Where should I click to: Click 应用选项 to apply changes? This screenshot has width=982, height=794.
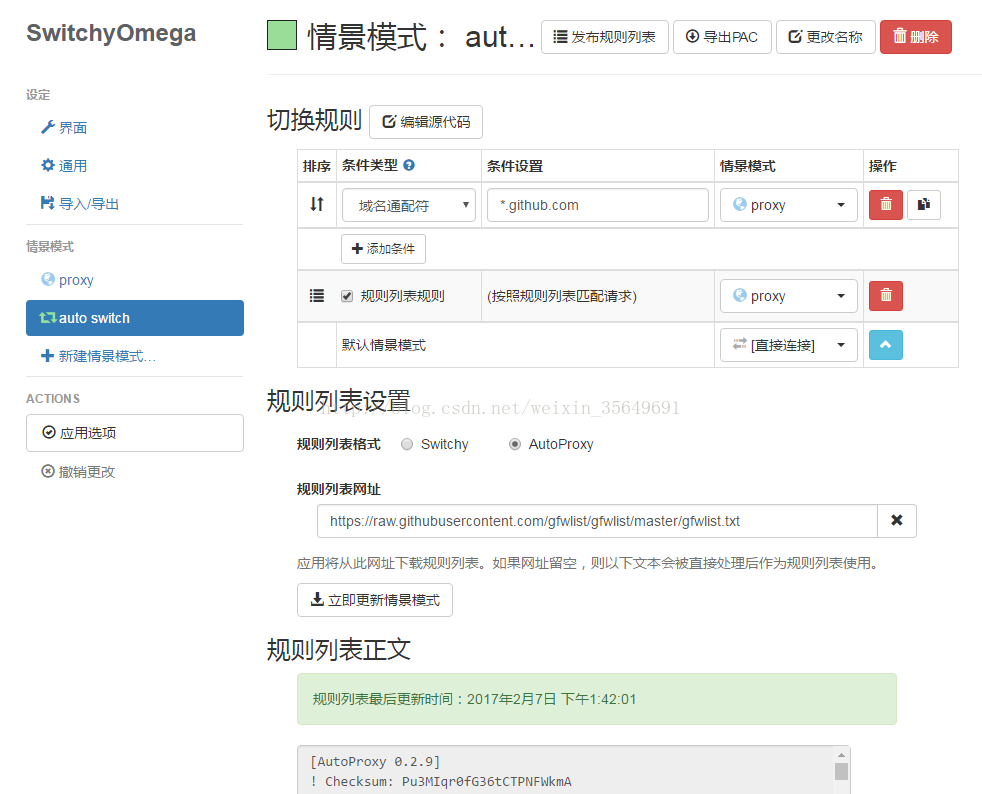pos(135,433)
